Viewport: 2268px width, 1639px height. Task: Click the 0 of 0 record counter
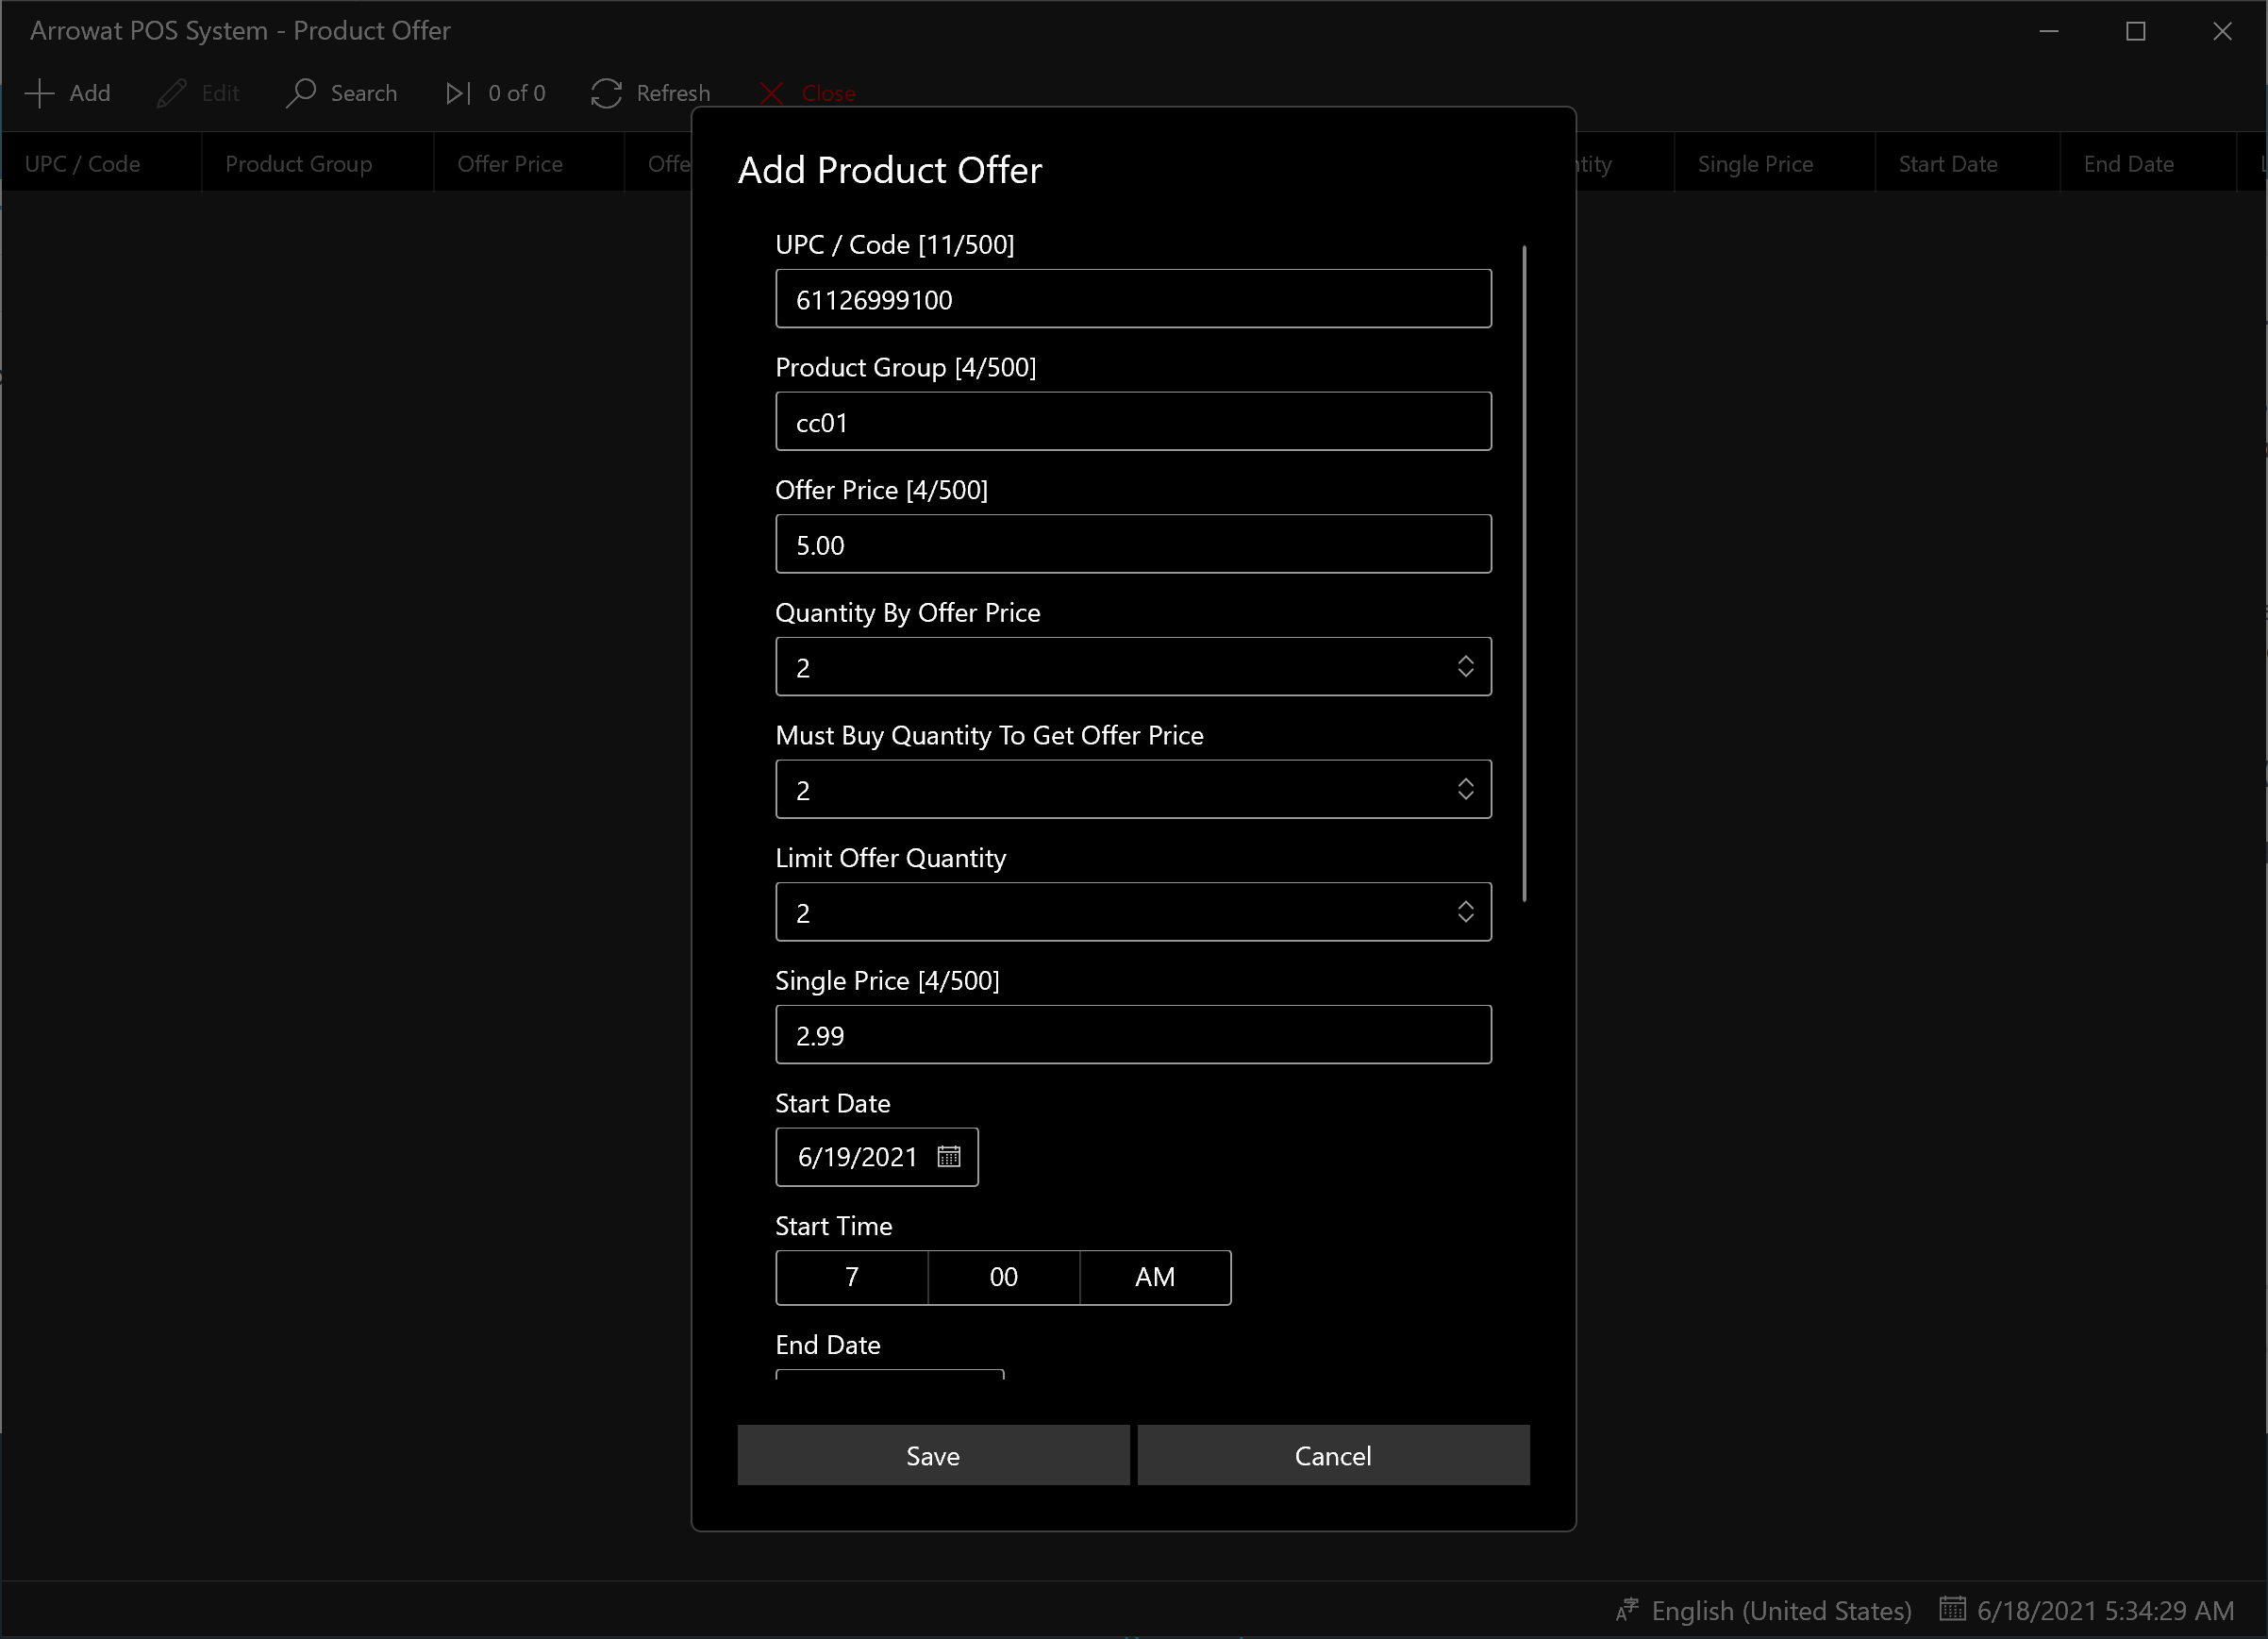pyautogui.click(x=517, y=93)
